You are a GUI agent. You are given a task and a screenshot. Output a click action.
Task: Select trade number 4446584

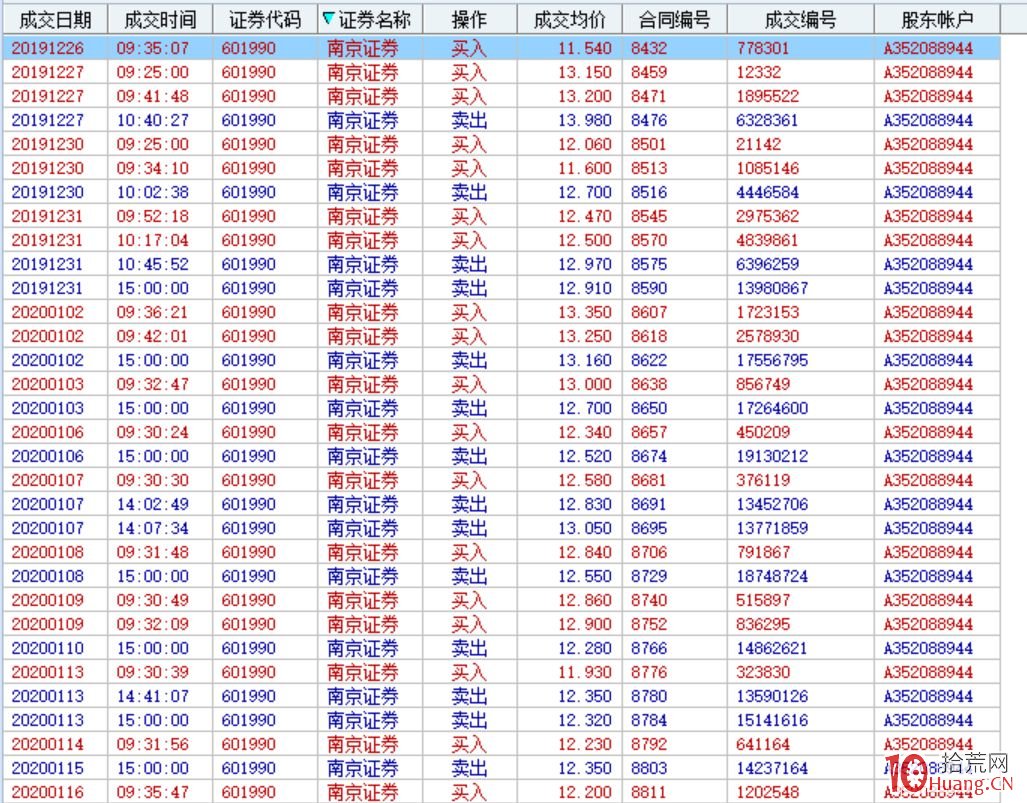click(x=767, y=193)
